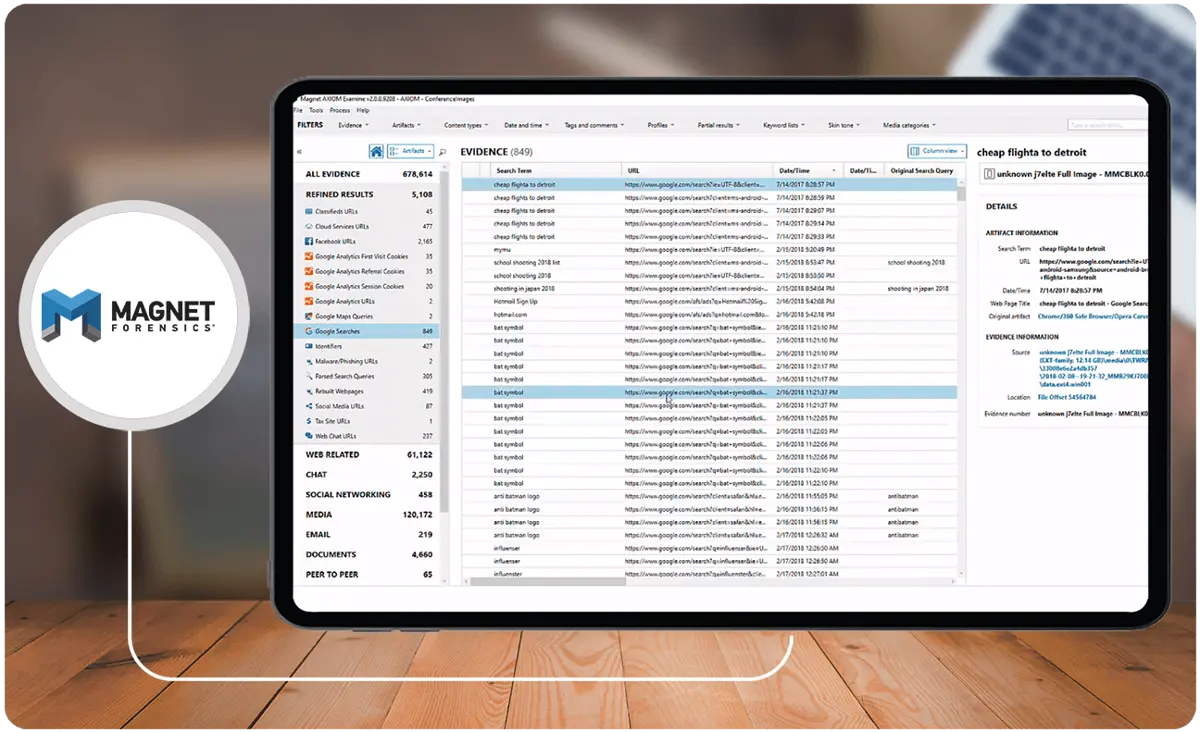Click the Google Analytics First Visit Cookies icon

pyautogui.click(x=309, y=257)
